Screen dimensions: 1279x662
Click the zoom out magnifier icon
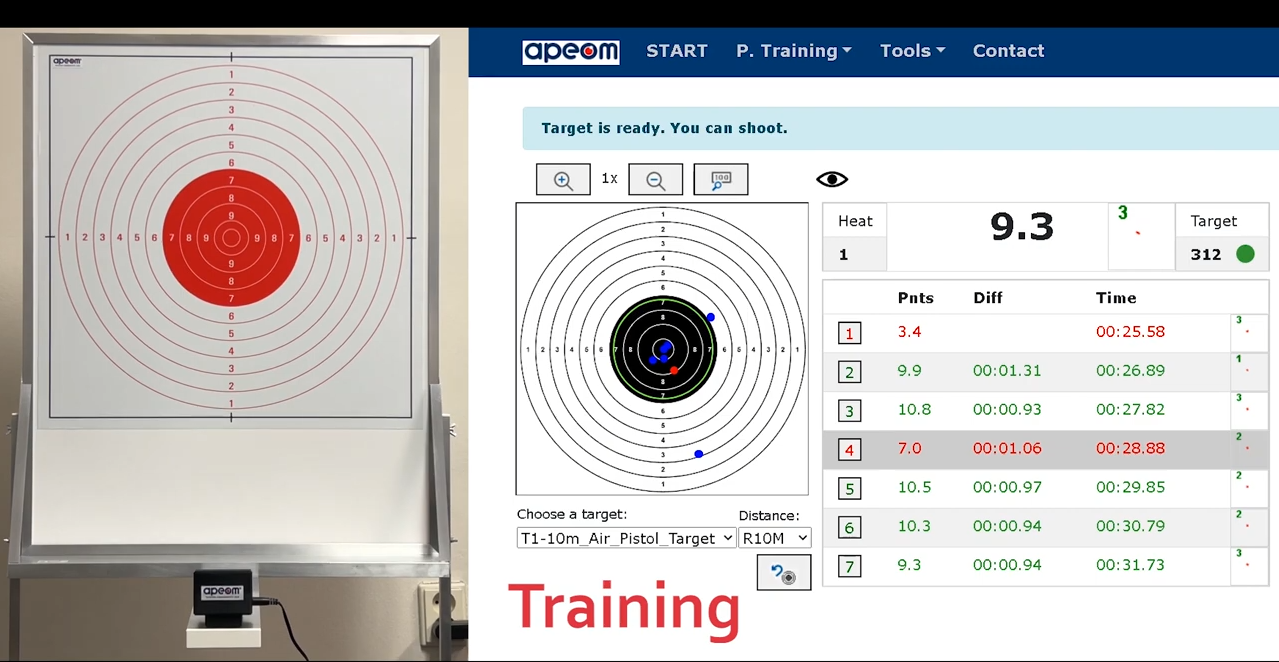(656, 180)
